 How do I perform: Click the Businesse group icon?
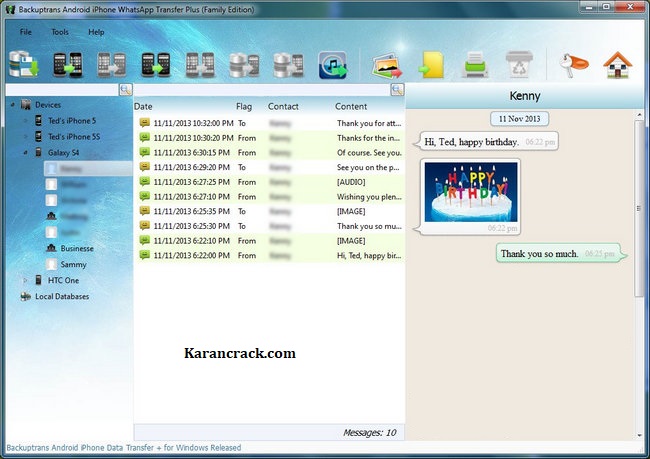coord(51,248)
